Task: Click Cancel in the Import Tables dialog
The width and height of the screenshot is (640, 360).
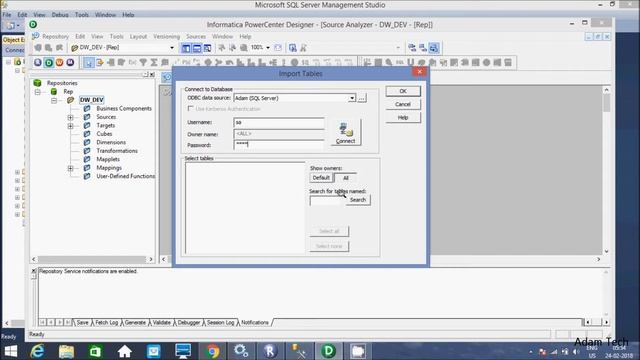Action: (403, 104)
